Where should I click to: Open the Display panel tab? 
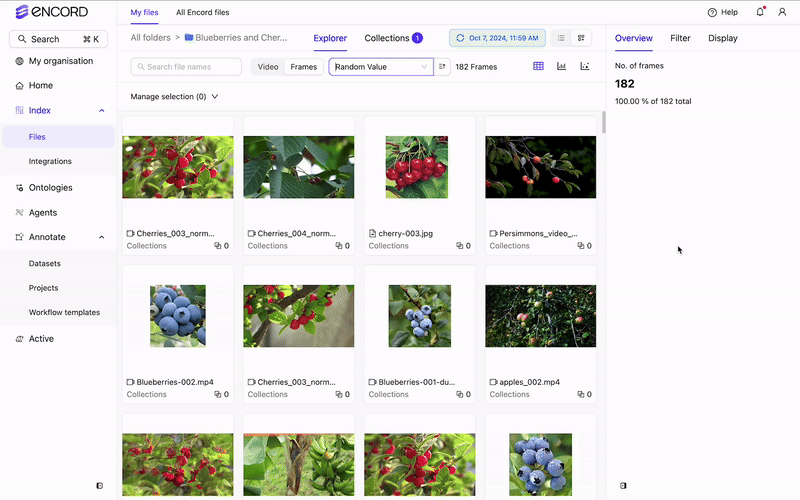coord(722,38)
